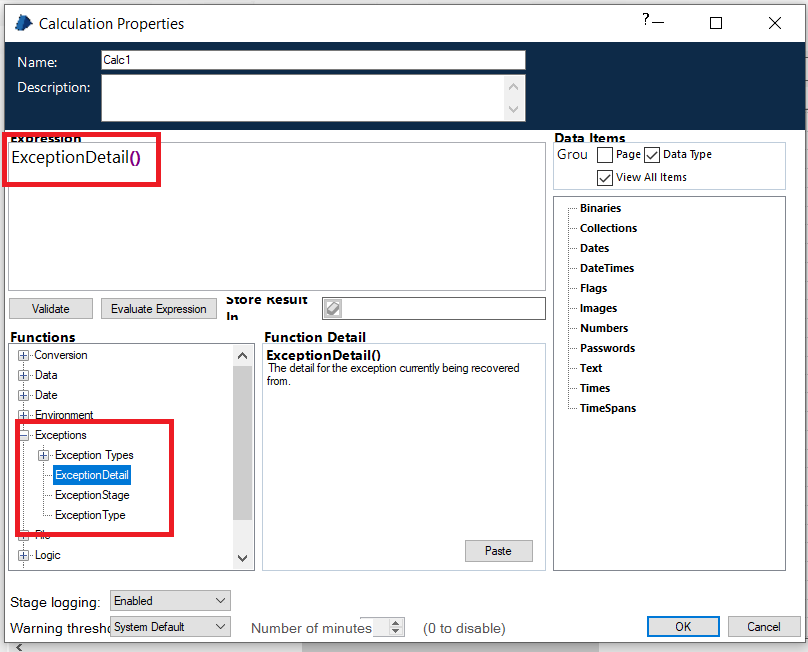
Task: Uncheck the View All Items checkbox
Action: pyautogui.click(x=605, y=178)
